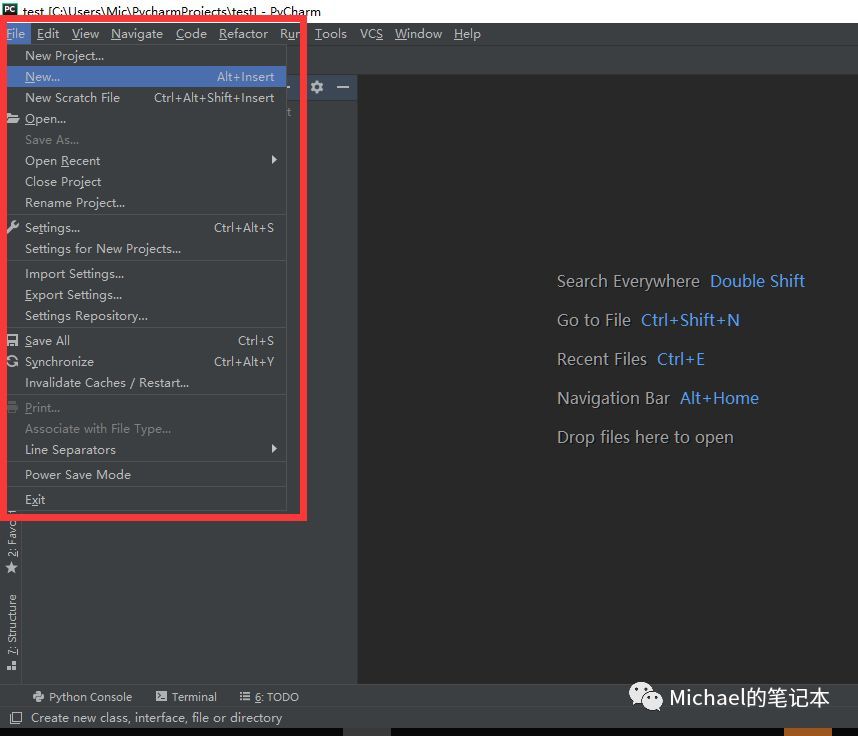Toggle Power Save Mode in File menu
The image size is (858, 736).
[x=78, y=475]
